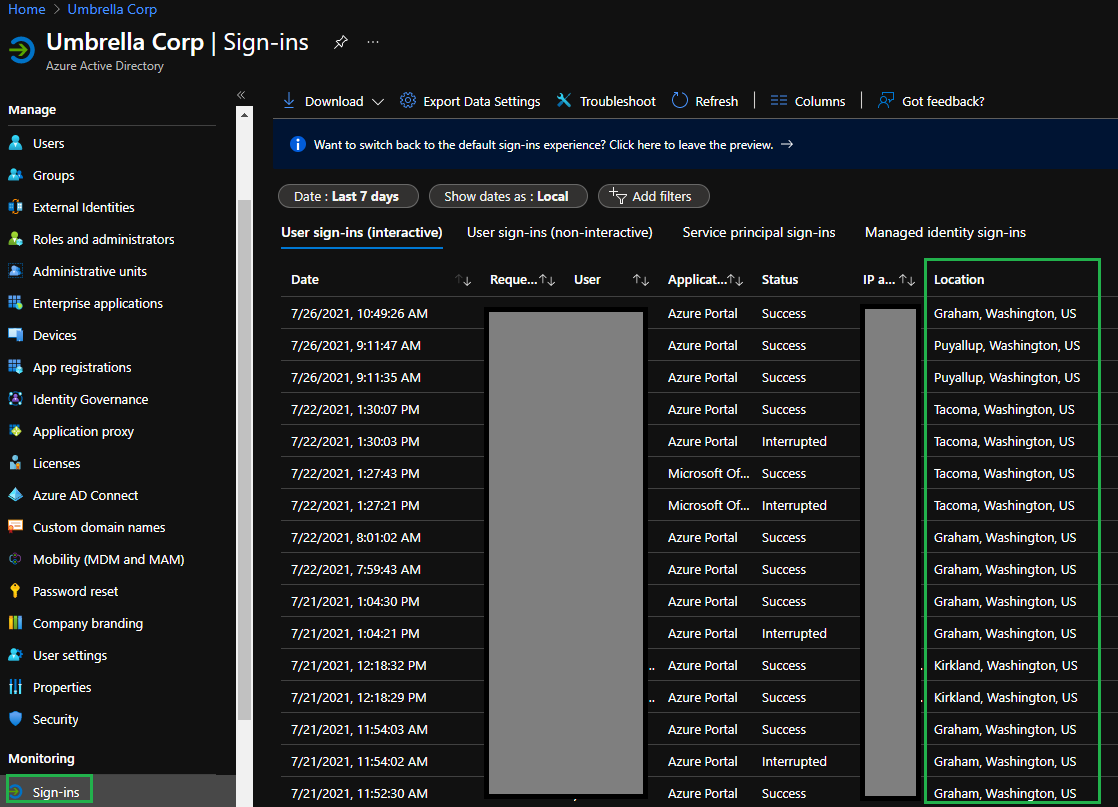This screenshot has width=1118, height=807.
Task: Click Got feedback button
Action: click(x=931, y=101)
